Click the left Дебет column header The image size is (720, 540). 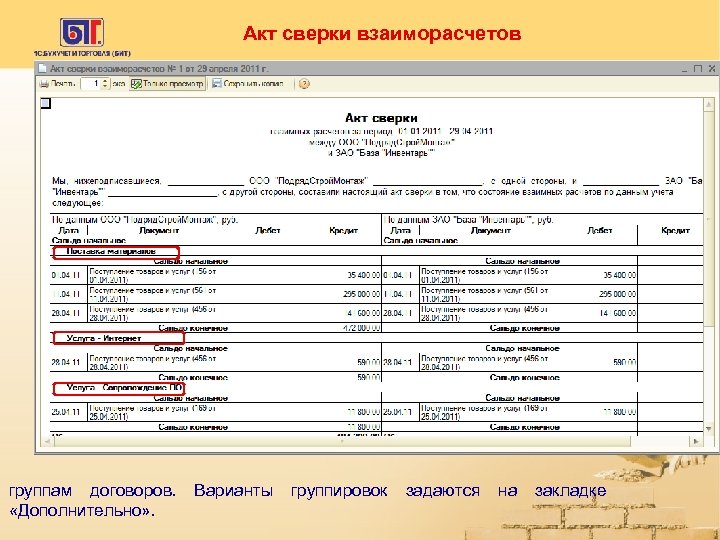tap(268, 231)
